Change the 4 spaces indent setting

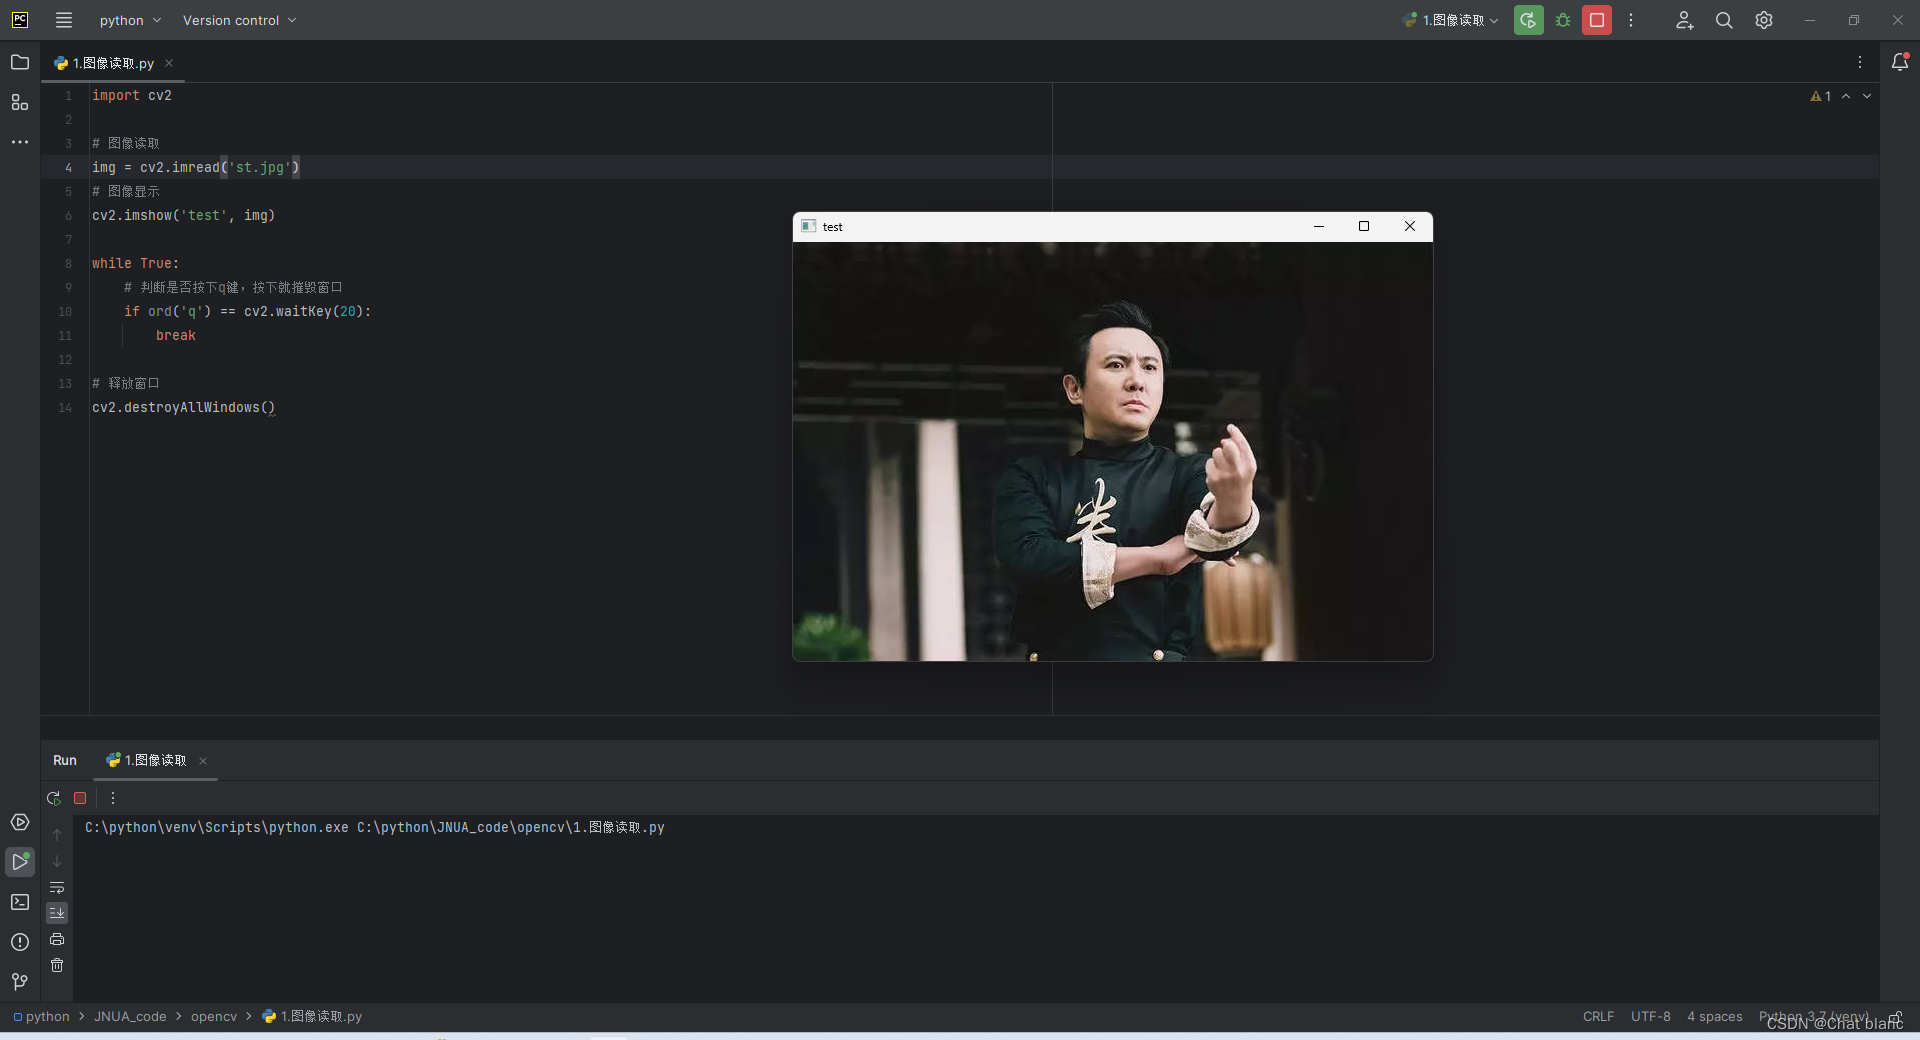[1714, 1016]
